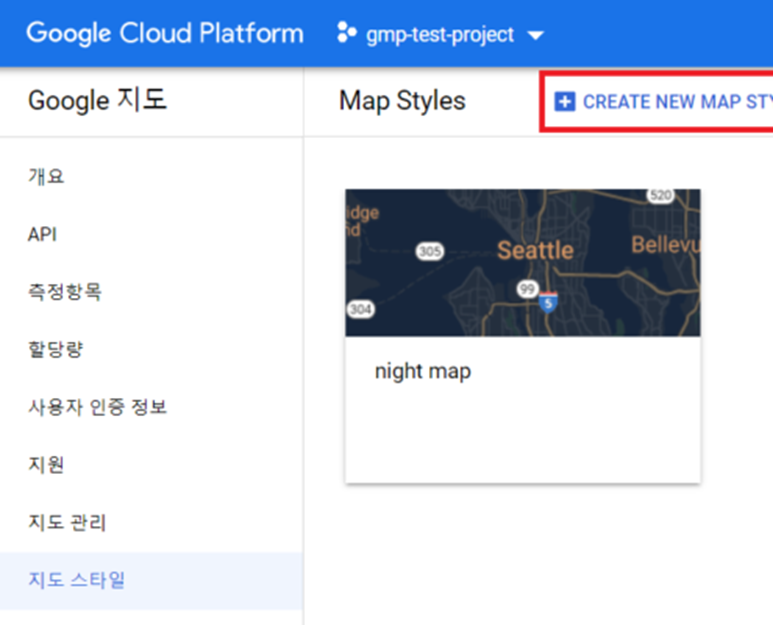Image resolution: width=773 pixels, height=625 pixels.
Task: Click the project dots icon in header
Action: 346,34
